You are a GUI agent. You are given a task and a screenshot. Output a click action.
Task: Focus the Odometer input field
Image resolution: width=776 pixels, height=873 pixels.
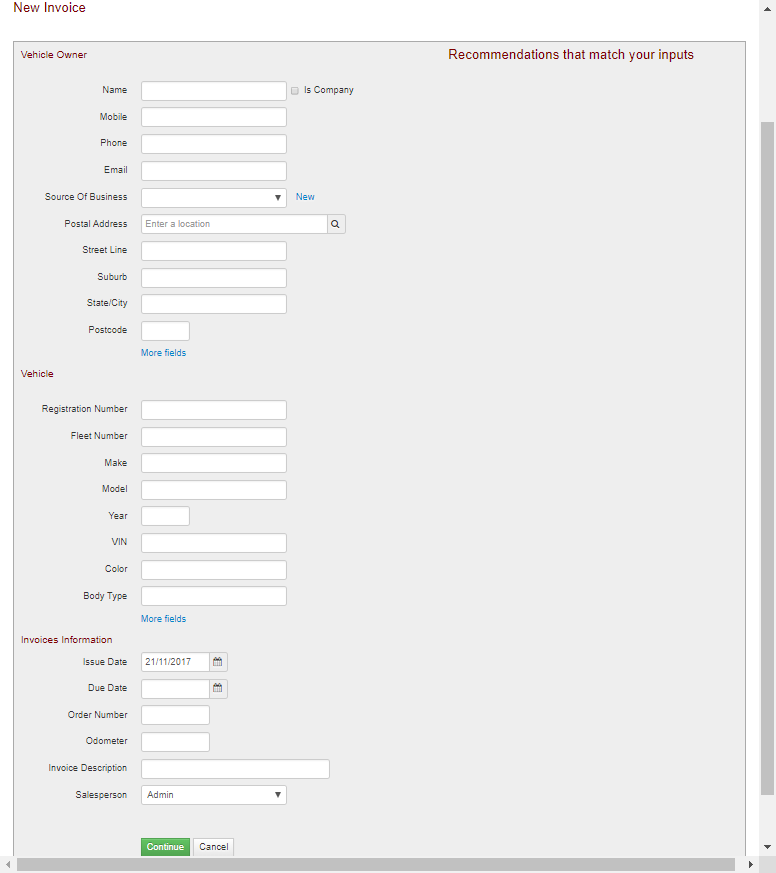tap(175, 742)
